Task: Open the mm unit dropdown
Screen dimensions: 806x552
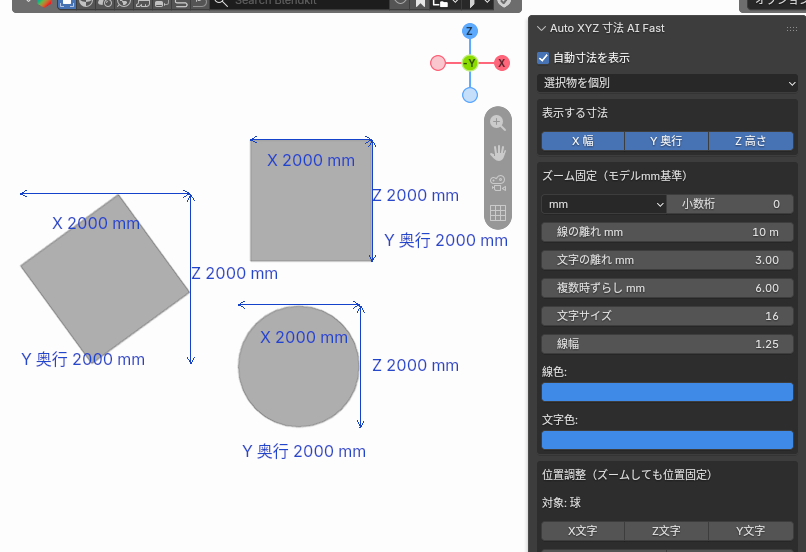Action: point(604,204)
